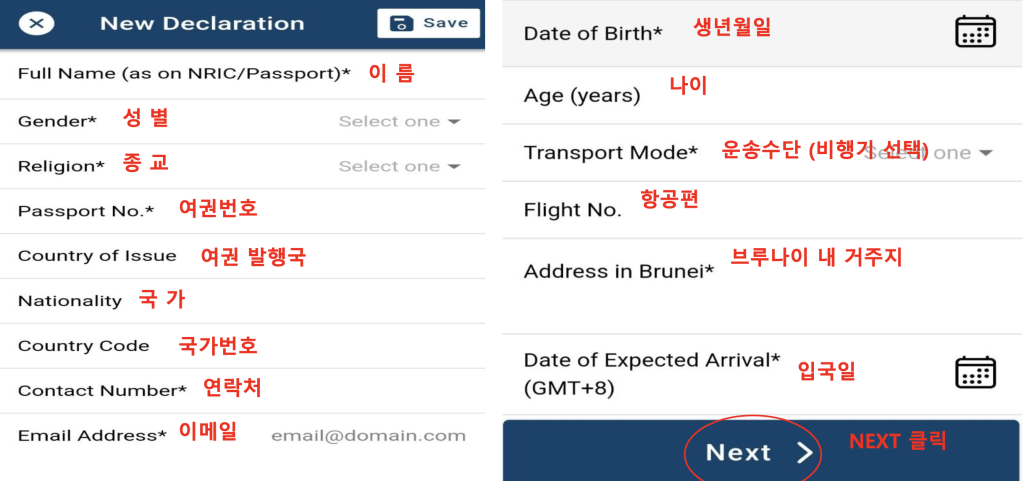Close the New Declaration form
This screenshot has width=1024, height=481.
click(x=36, y=24)
